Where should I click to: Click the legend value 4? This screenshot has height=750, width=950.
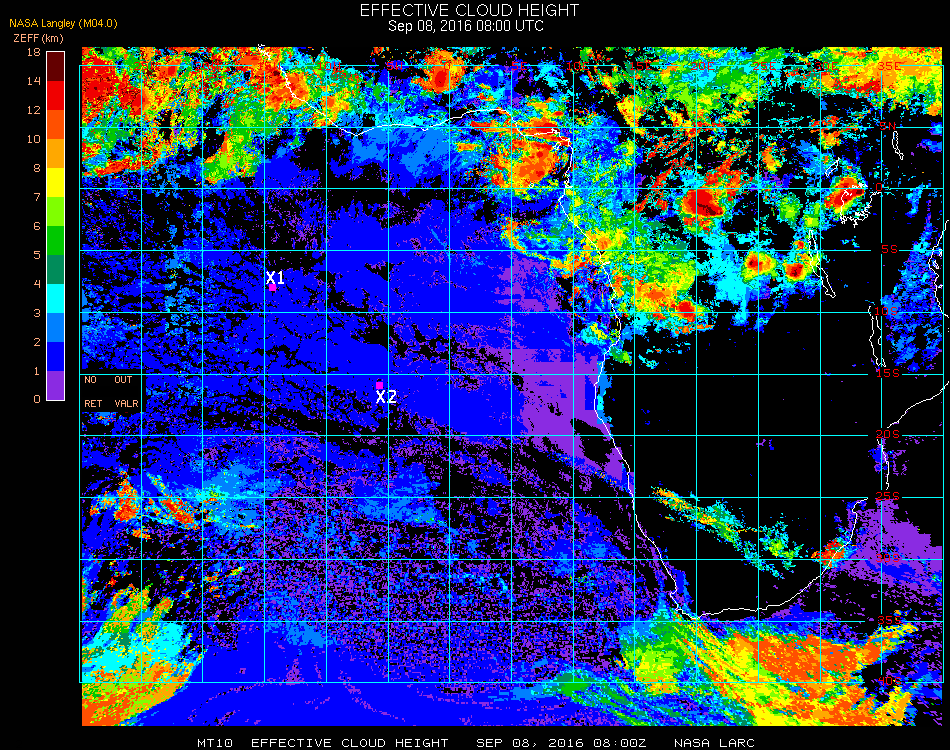pyautogui.click(x=37, y=284)
